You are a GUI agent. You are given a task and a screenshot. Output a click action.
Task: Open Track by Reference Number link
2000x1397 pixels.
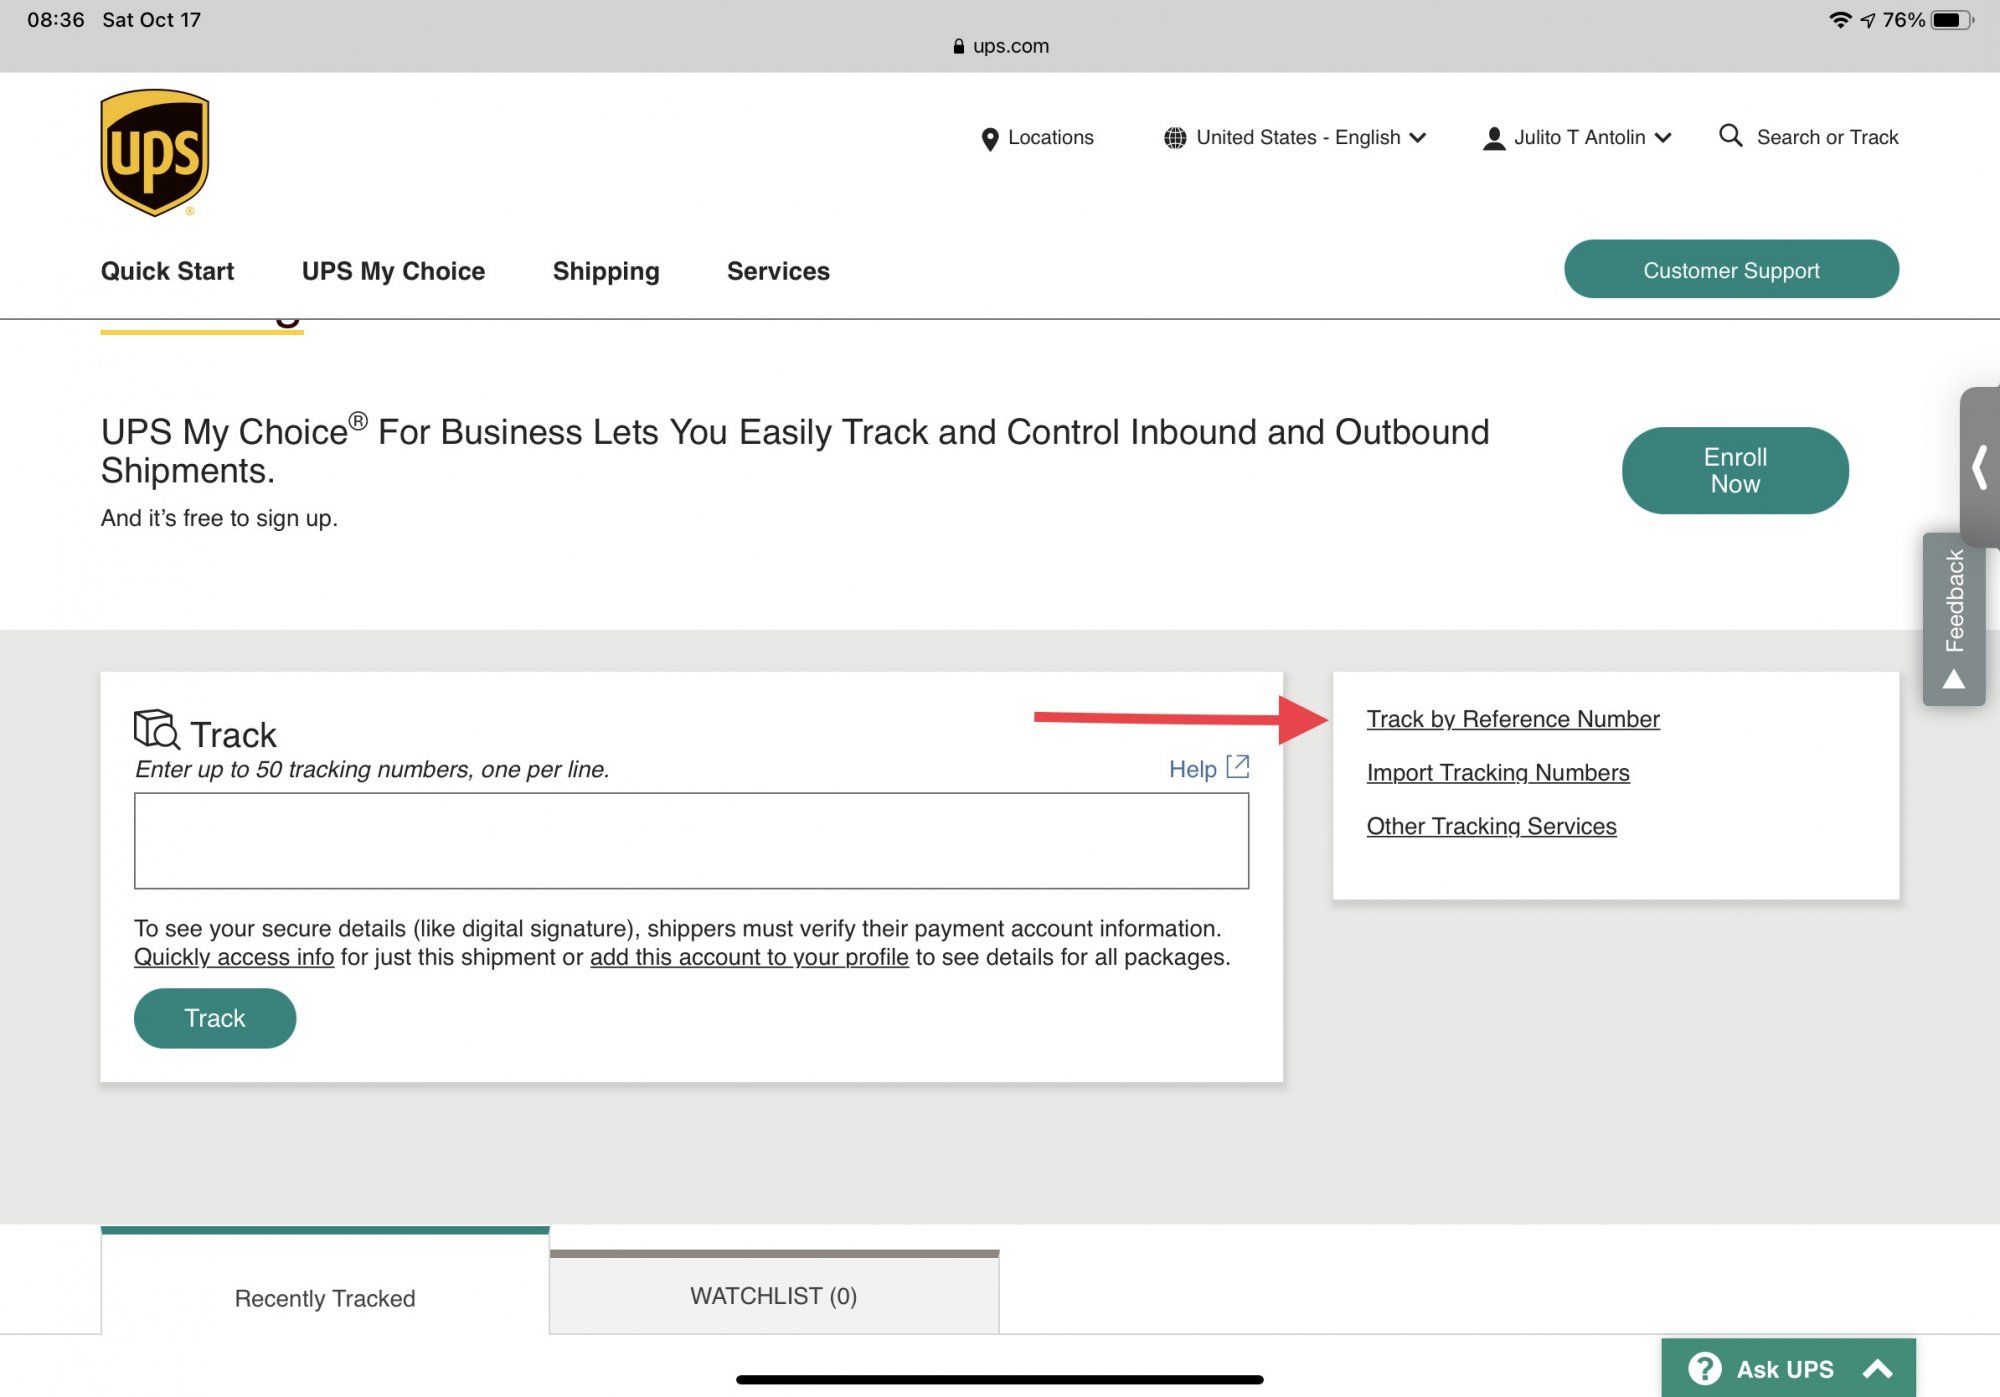pos(1513,719)
